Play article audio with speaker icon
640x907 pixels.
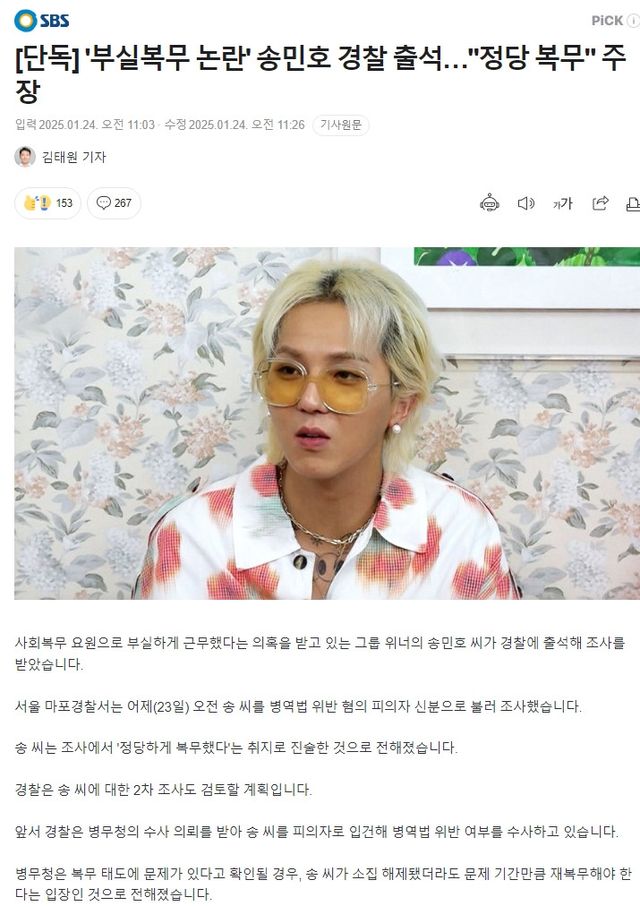[525, 203]
